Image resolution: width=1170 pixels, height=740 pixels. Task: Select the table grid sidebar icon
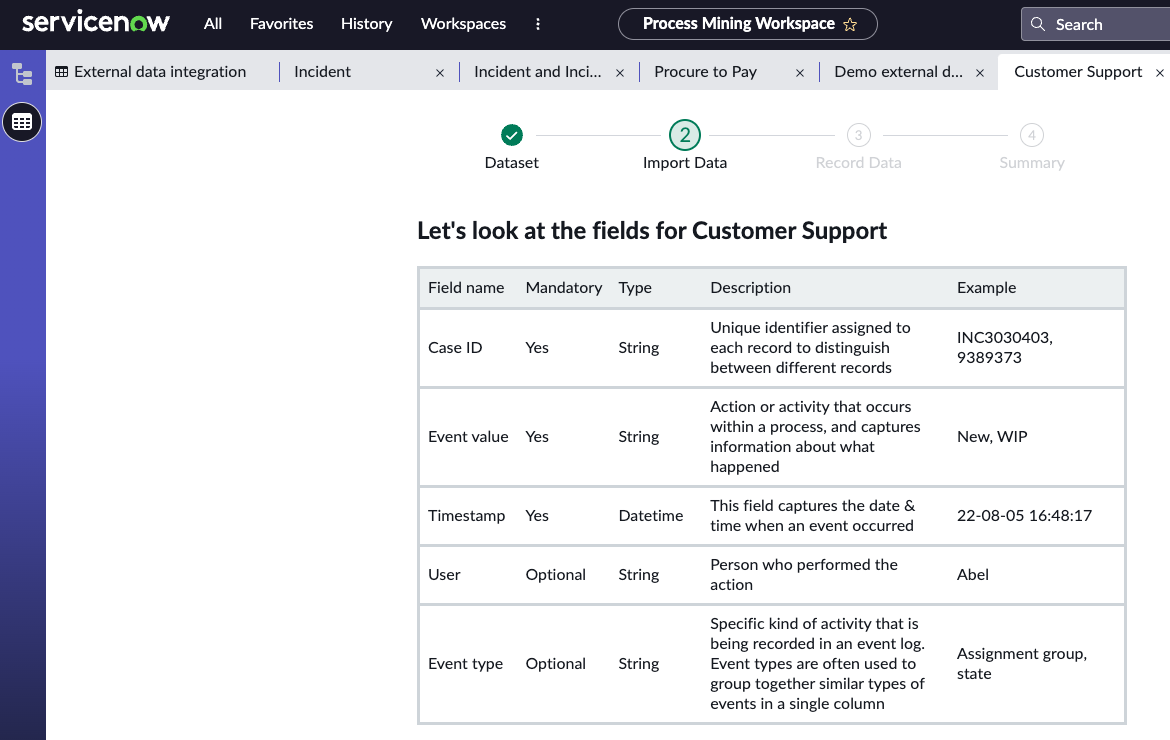22,122
